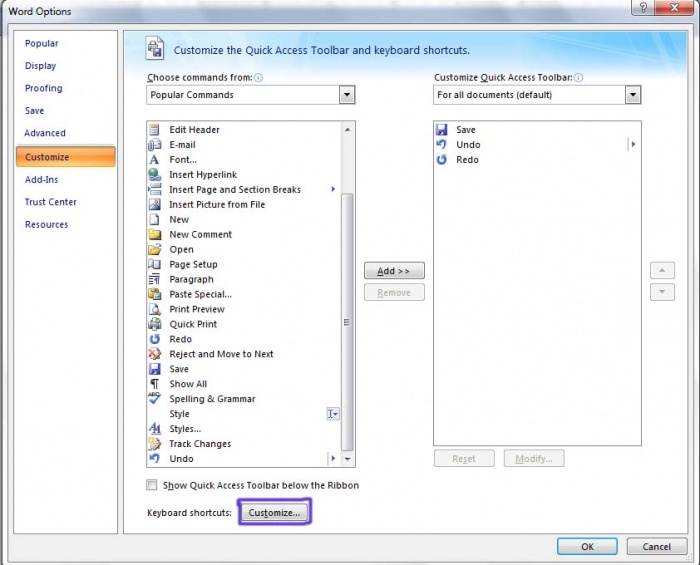Select the Styles command icon
This screenshot has height=565, width=700.
[154, 429]
